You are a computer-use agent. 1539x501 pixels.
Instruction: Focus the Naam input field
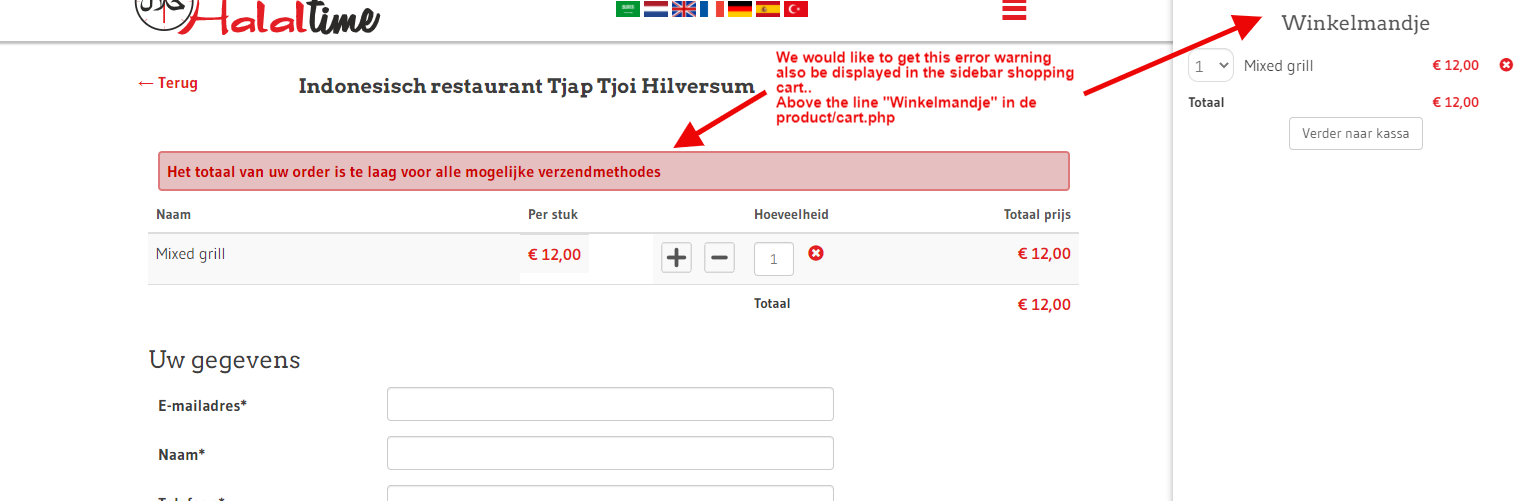click(x=610, y=453)
